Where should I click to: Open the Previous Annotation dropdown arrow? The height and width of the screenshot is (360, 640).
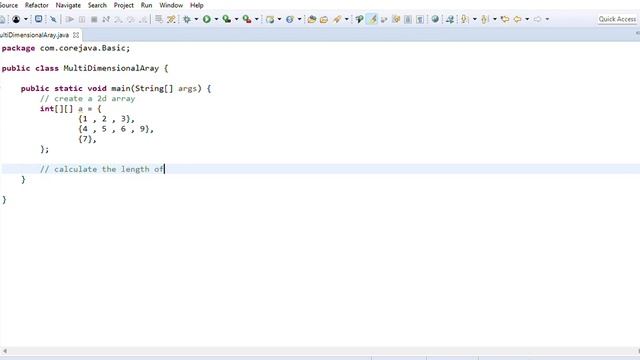pos(494,19)
